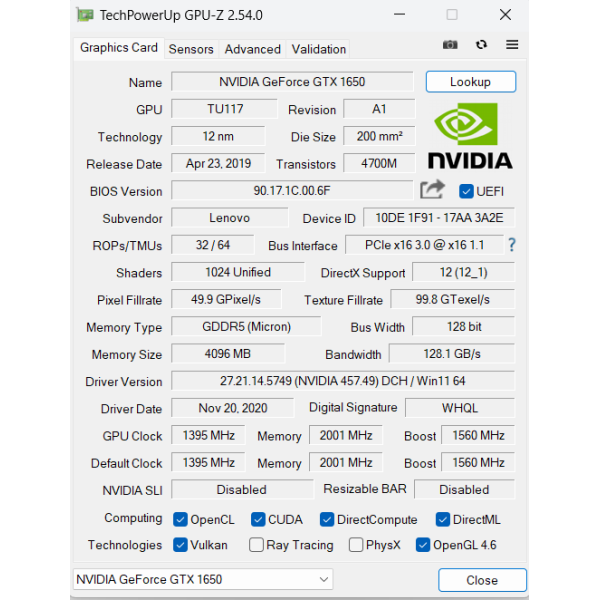Click the Close button
Viewport: 600px width, 600px height.
pyautogui.click(x=482, y=580)
